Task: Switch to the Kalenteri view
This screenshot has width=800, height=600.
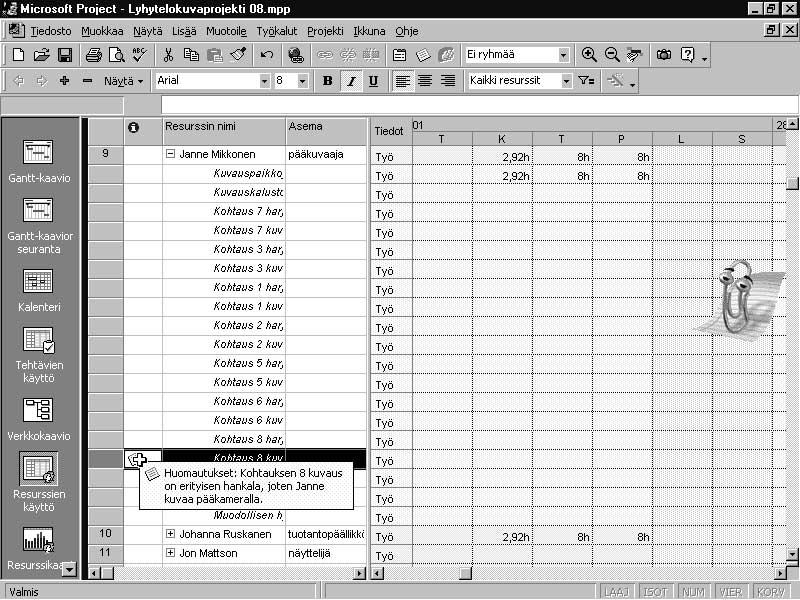Action: tap(39, 290)
